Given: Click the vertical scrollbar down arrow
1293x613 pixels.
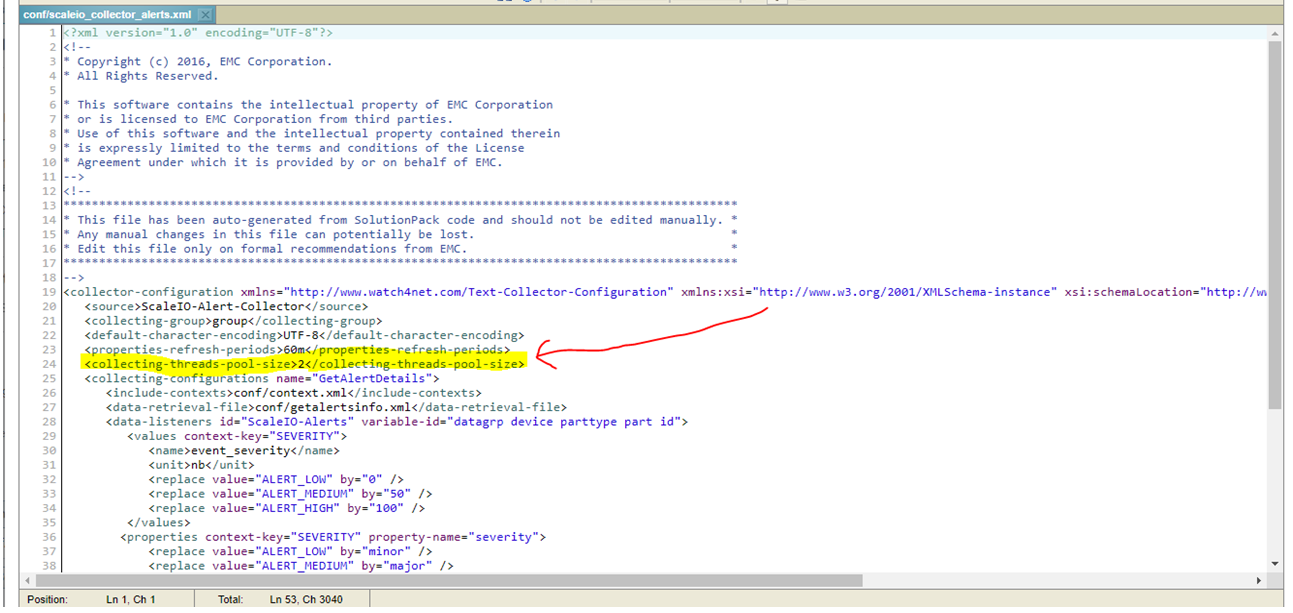Looking at the screenshot, I should click(1274, 565).
